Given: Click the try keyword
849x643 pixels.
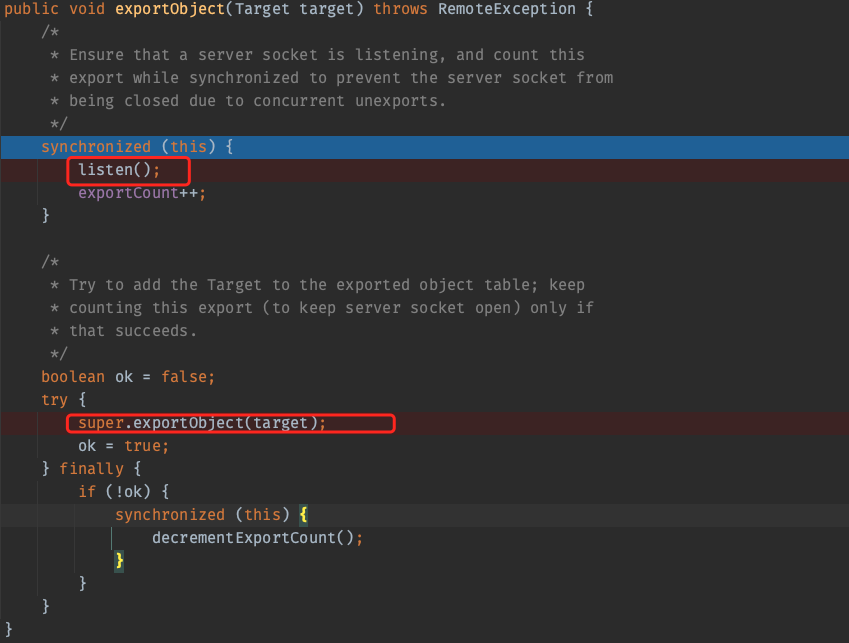Looking at the screenshot, I should pos(54,400).
